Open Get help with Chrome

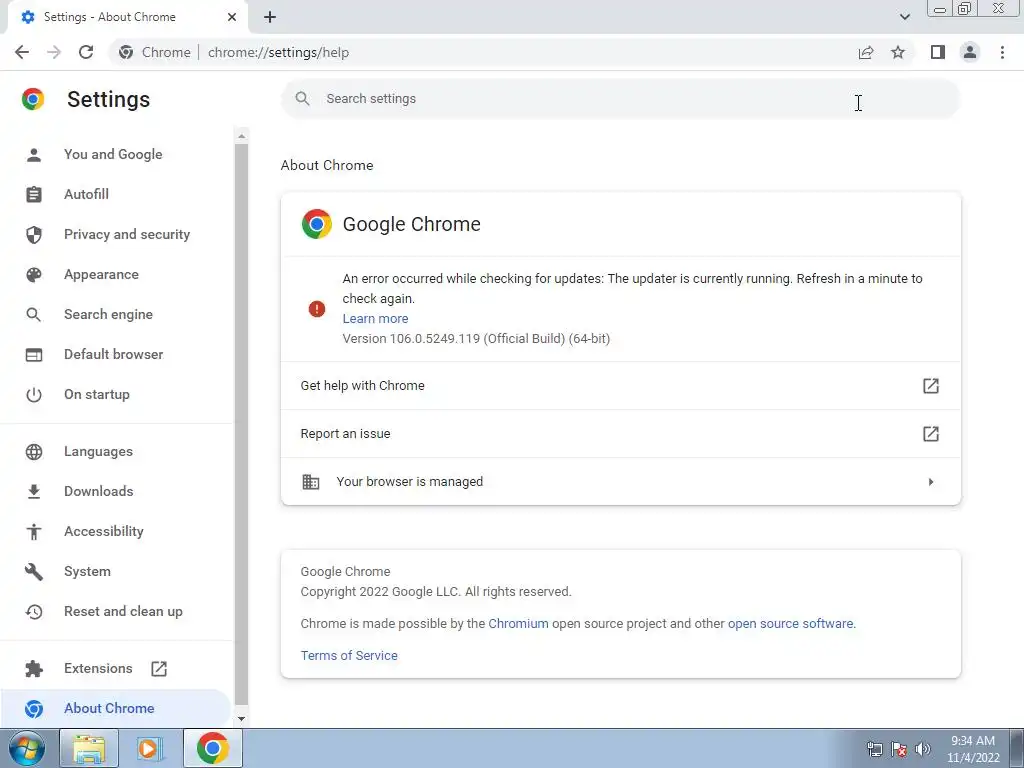coord(620,385)
